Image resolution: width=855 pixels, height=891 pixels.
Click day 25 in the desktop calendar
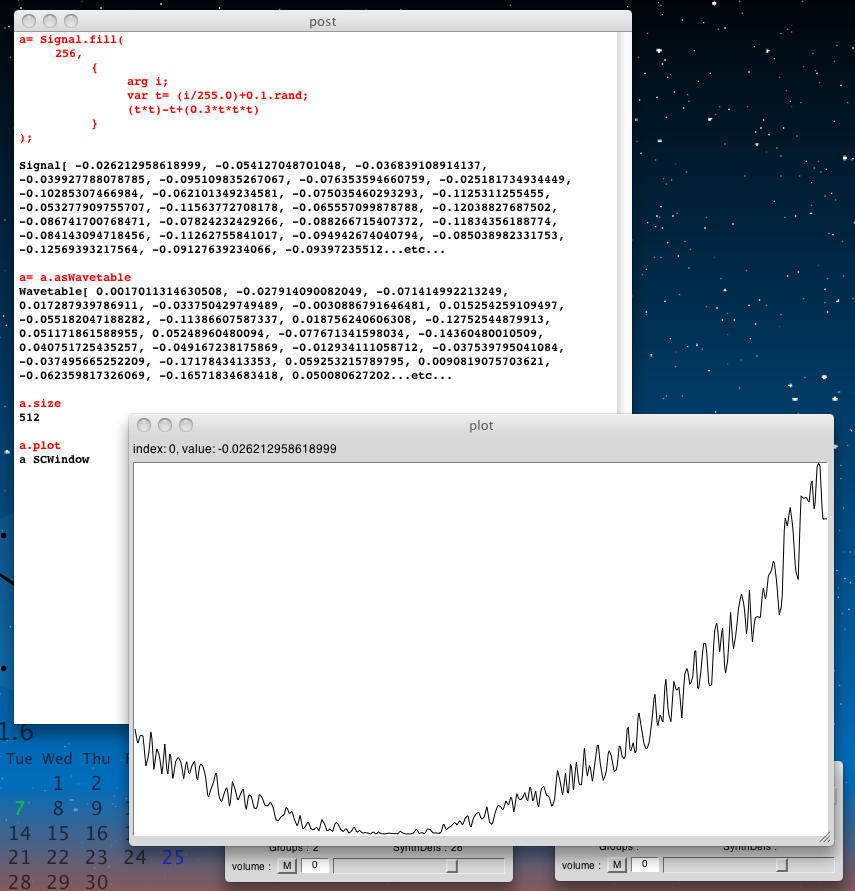(173, 857)
